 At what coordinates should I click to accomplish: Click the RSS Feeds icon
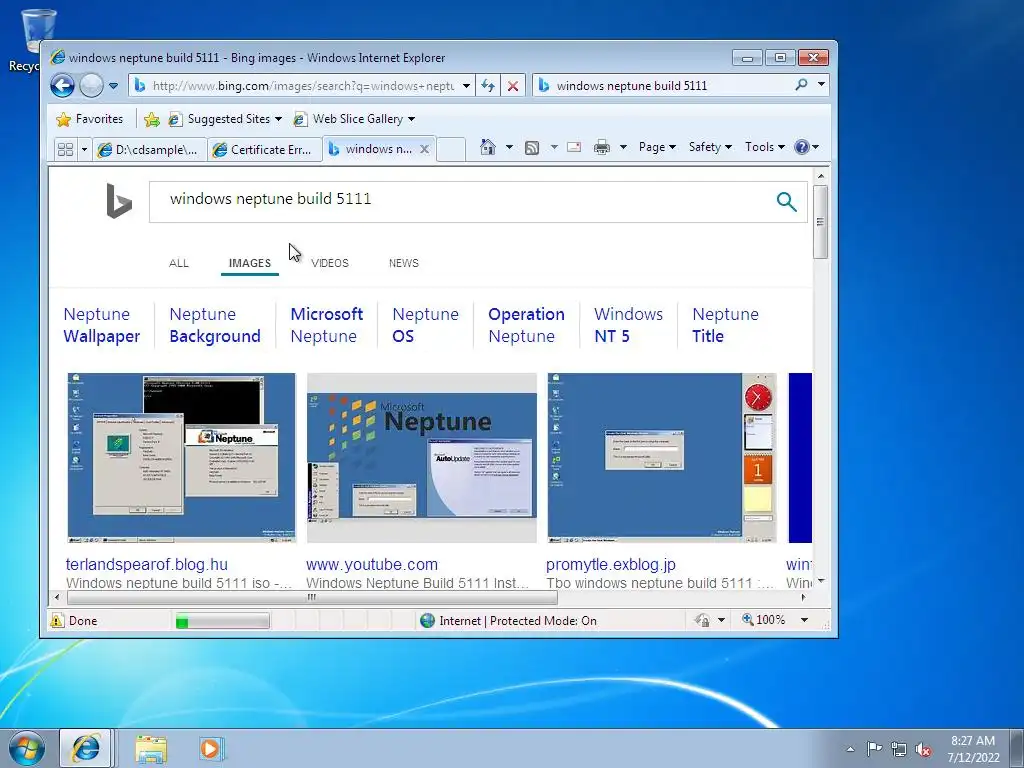tap(532, 148)
